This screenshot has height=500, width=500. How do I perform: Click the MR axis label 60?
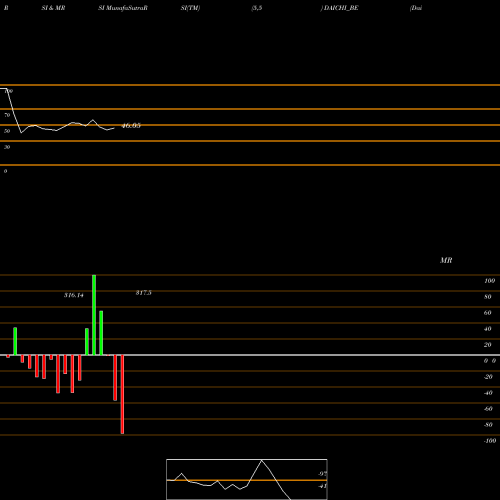(488, 313)
